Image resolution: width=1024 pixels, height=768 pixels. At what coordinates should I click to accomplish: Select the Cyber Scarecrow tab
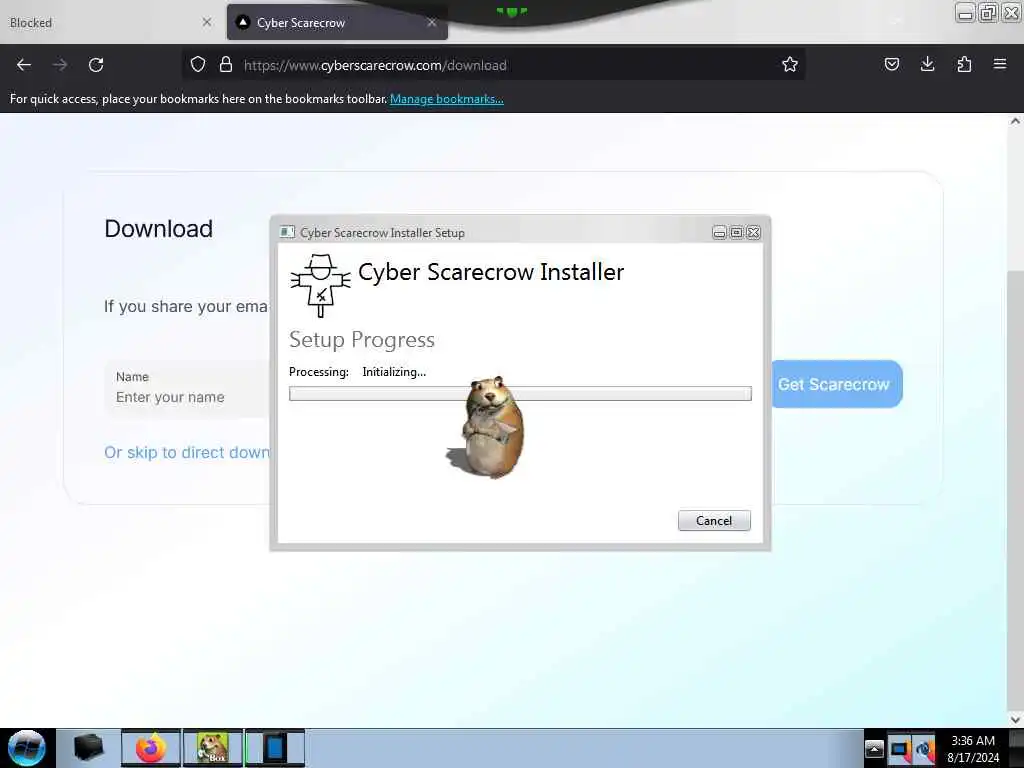tap(337, 22)
